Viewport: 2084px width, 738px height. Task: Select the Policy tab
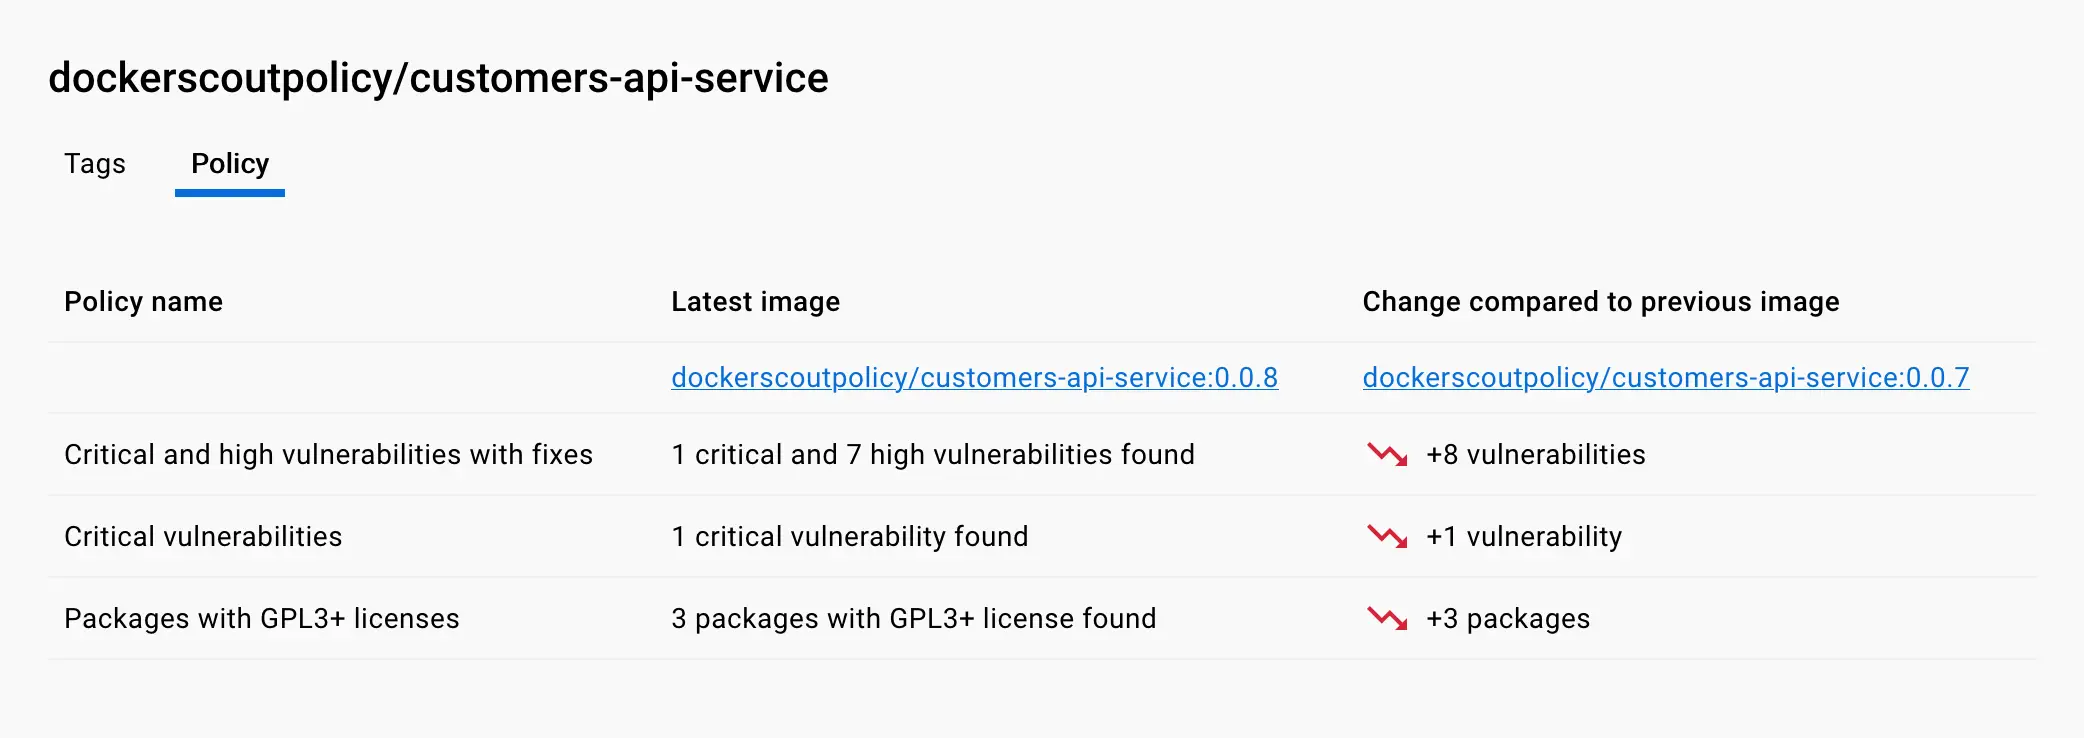tap(230, 163)
